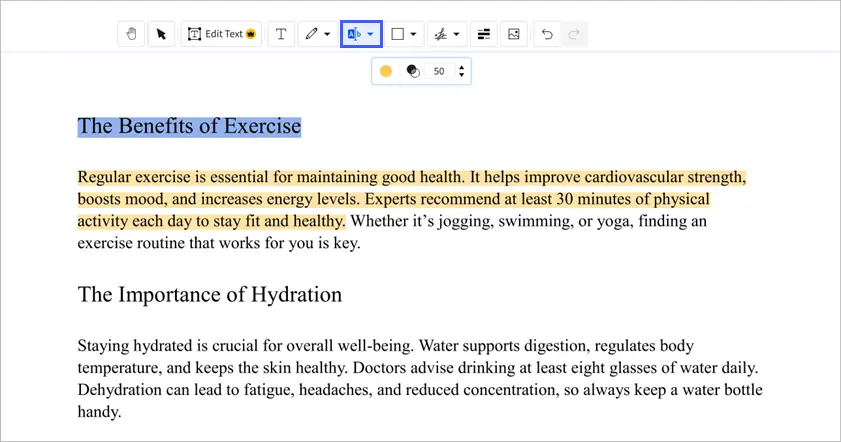841x442 pixels.
Task: Click the words "regulates body"
Action: pyautogui.click(x=644, y=346)
